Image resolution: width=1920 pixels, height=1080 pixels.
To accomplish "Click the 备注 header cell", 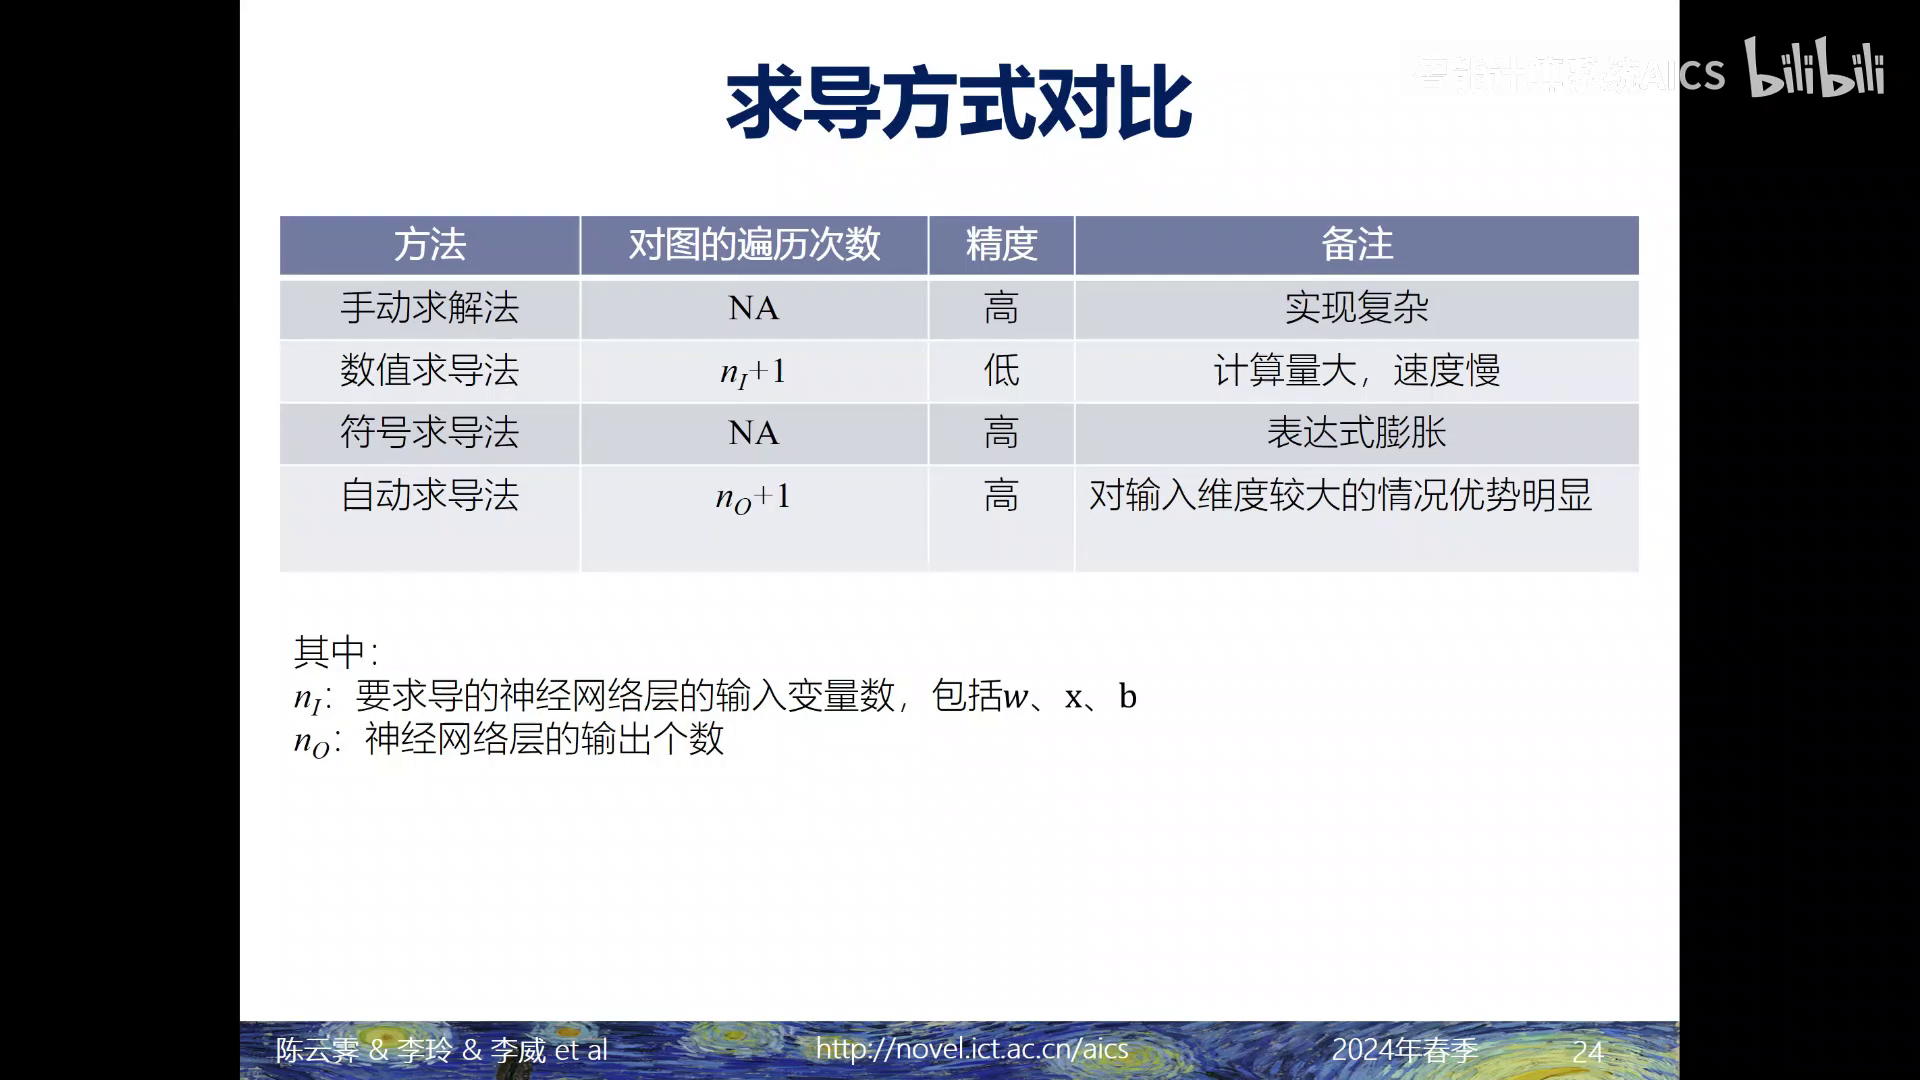I will pos(1356,245).
